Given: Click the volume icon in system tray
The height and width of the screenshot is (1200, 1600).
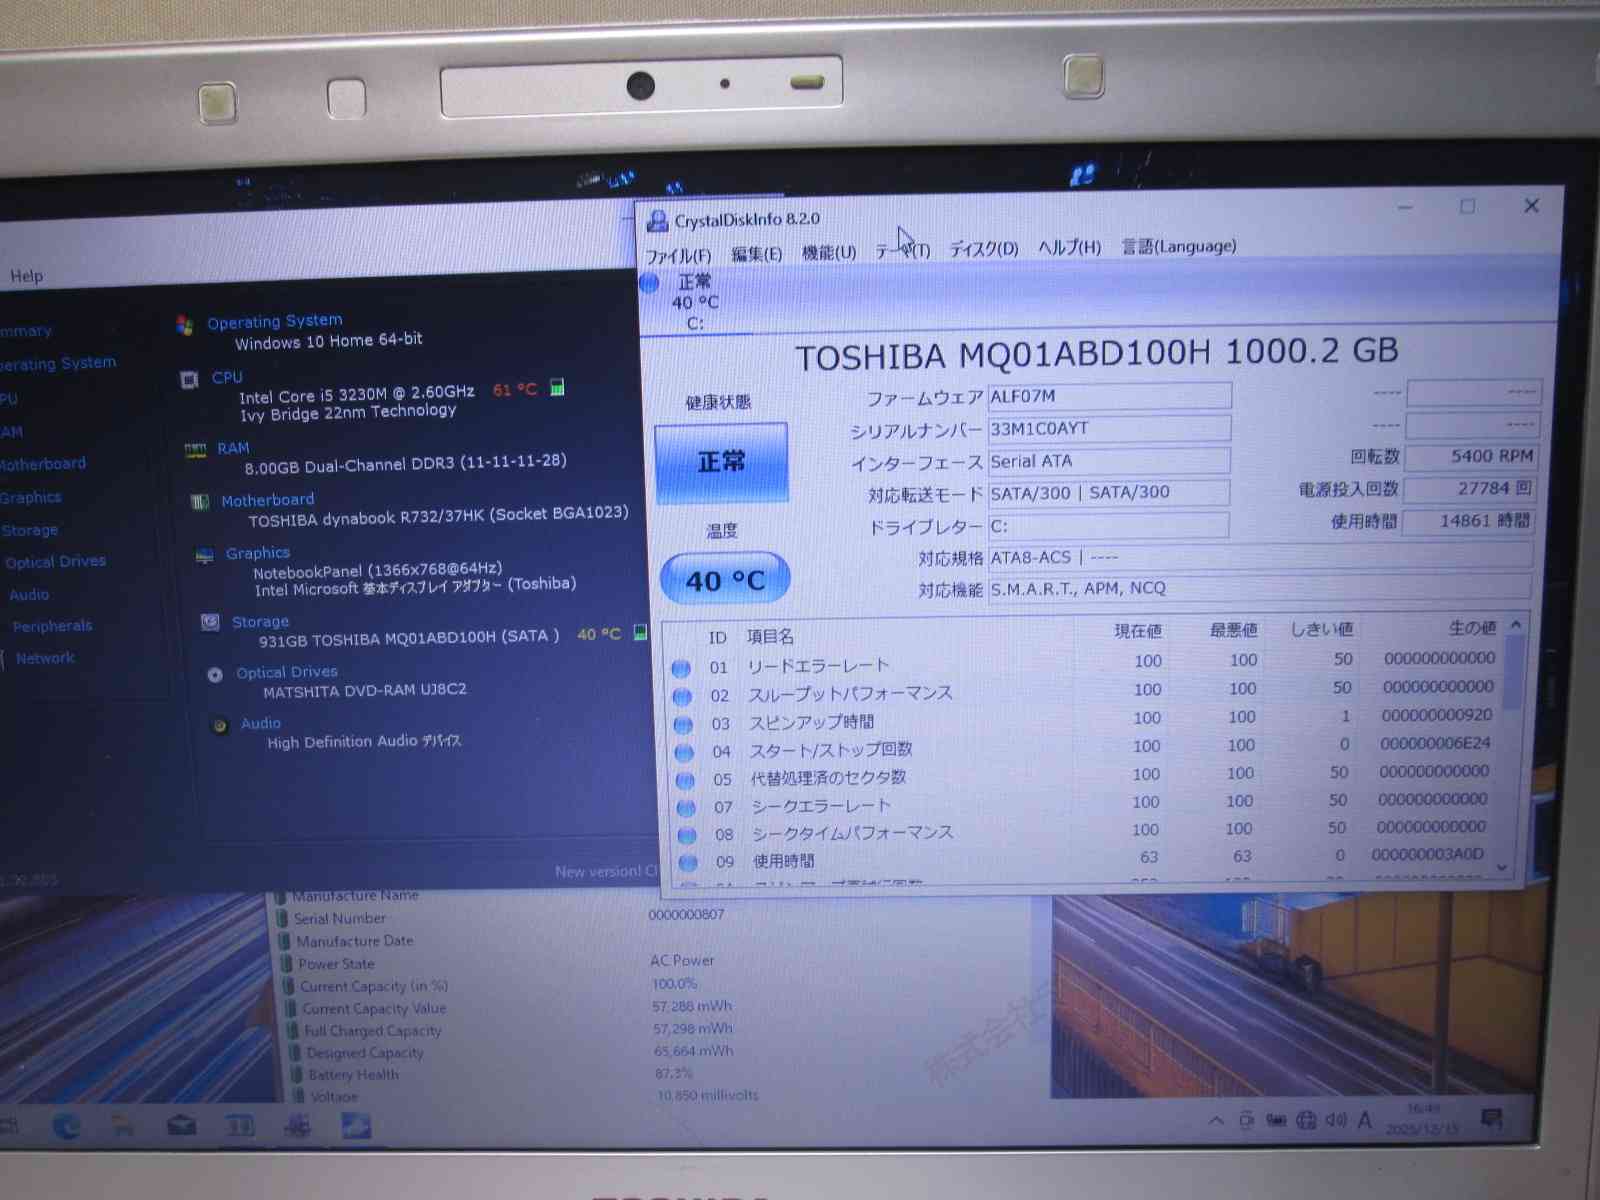Looking at the screenshot, I should pyautogui.click(x=1335, y=1120).
